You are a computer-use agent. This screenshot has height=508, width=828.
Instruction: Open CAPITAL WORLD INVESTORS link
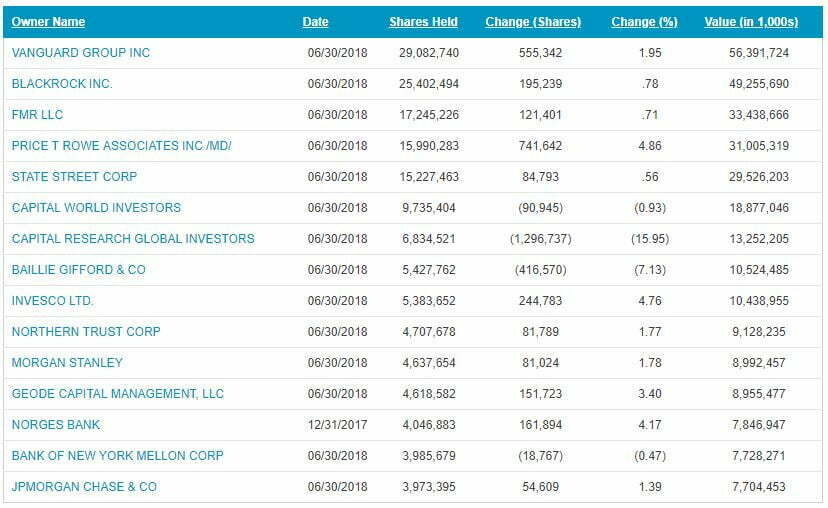tap(96, 208)
